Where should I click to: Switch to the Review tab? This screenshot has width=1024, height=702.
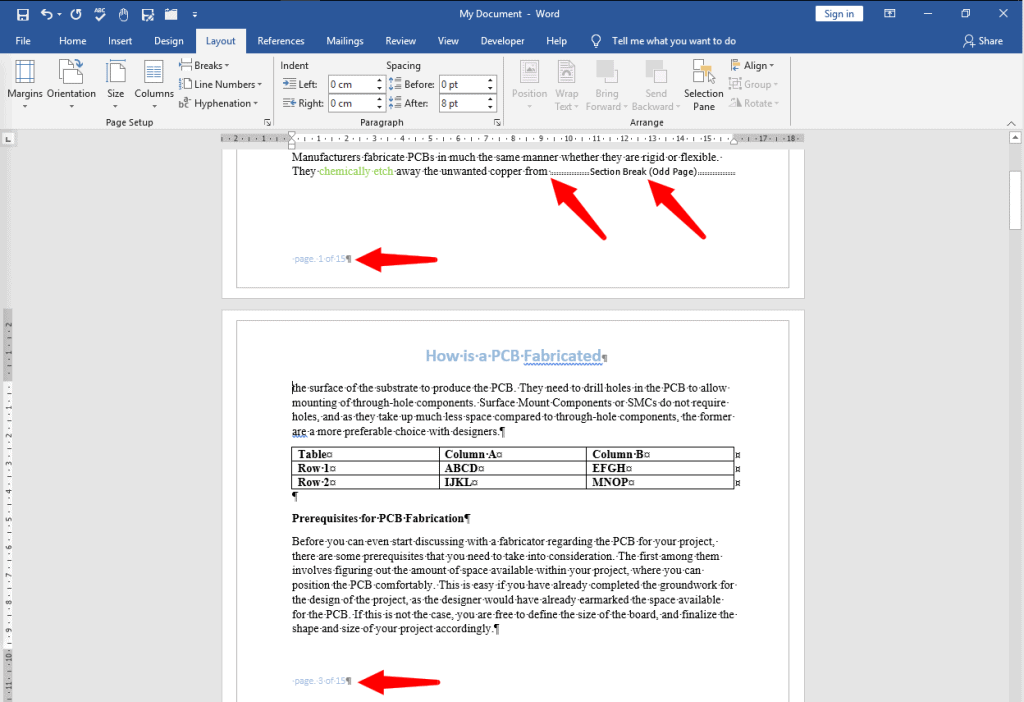400,40
